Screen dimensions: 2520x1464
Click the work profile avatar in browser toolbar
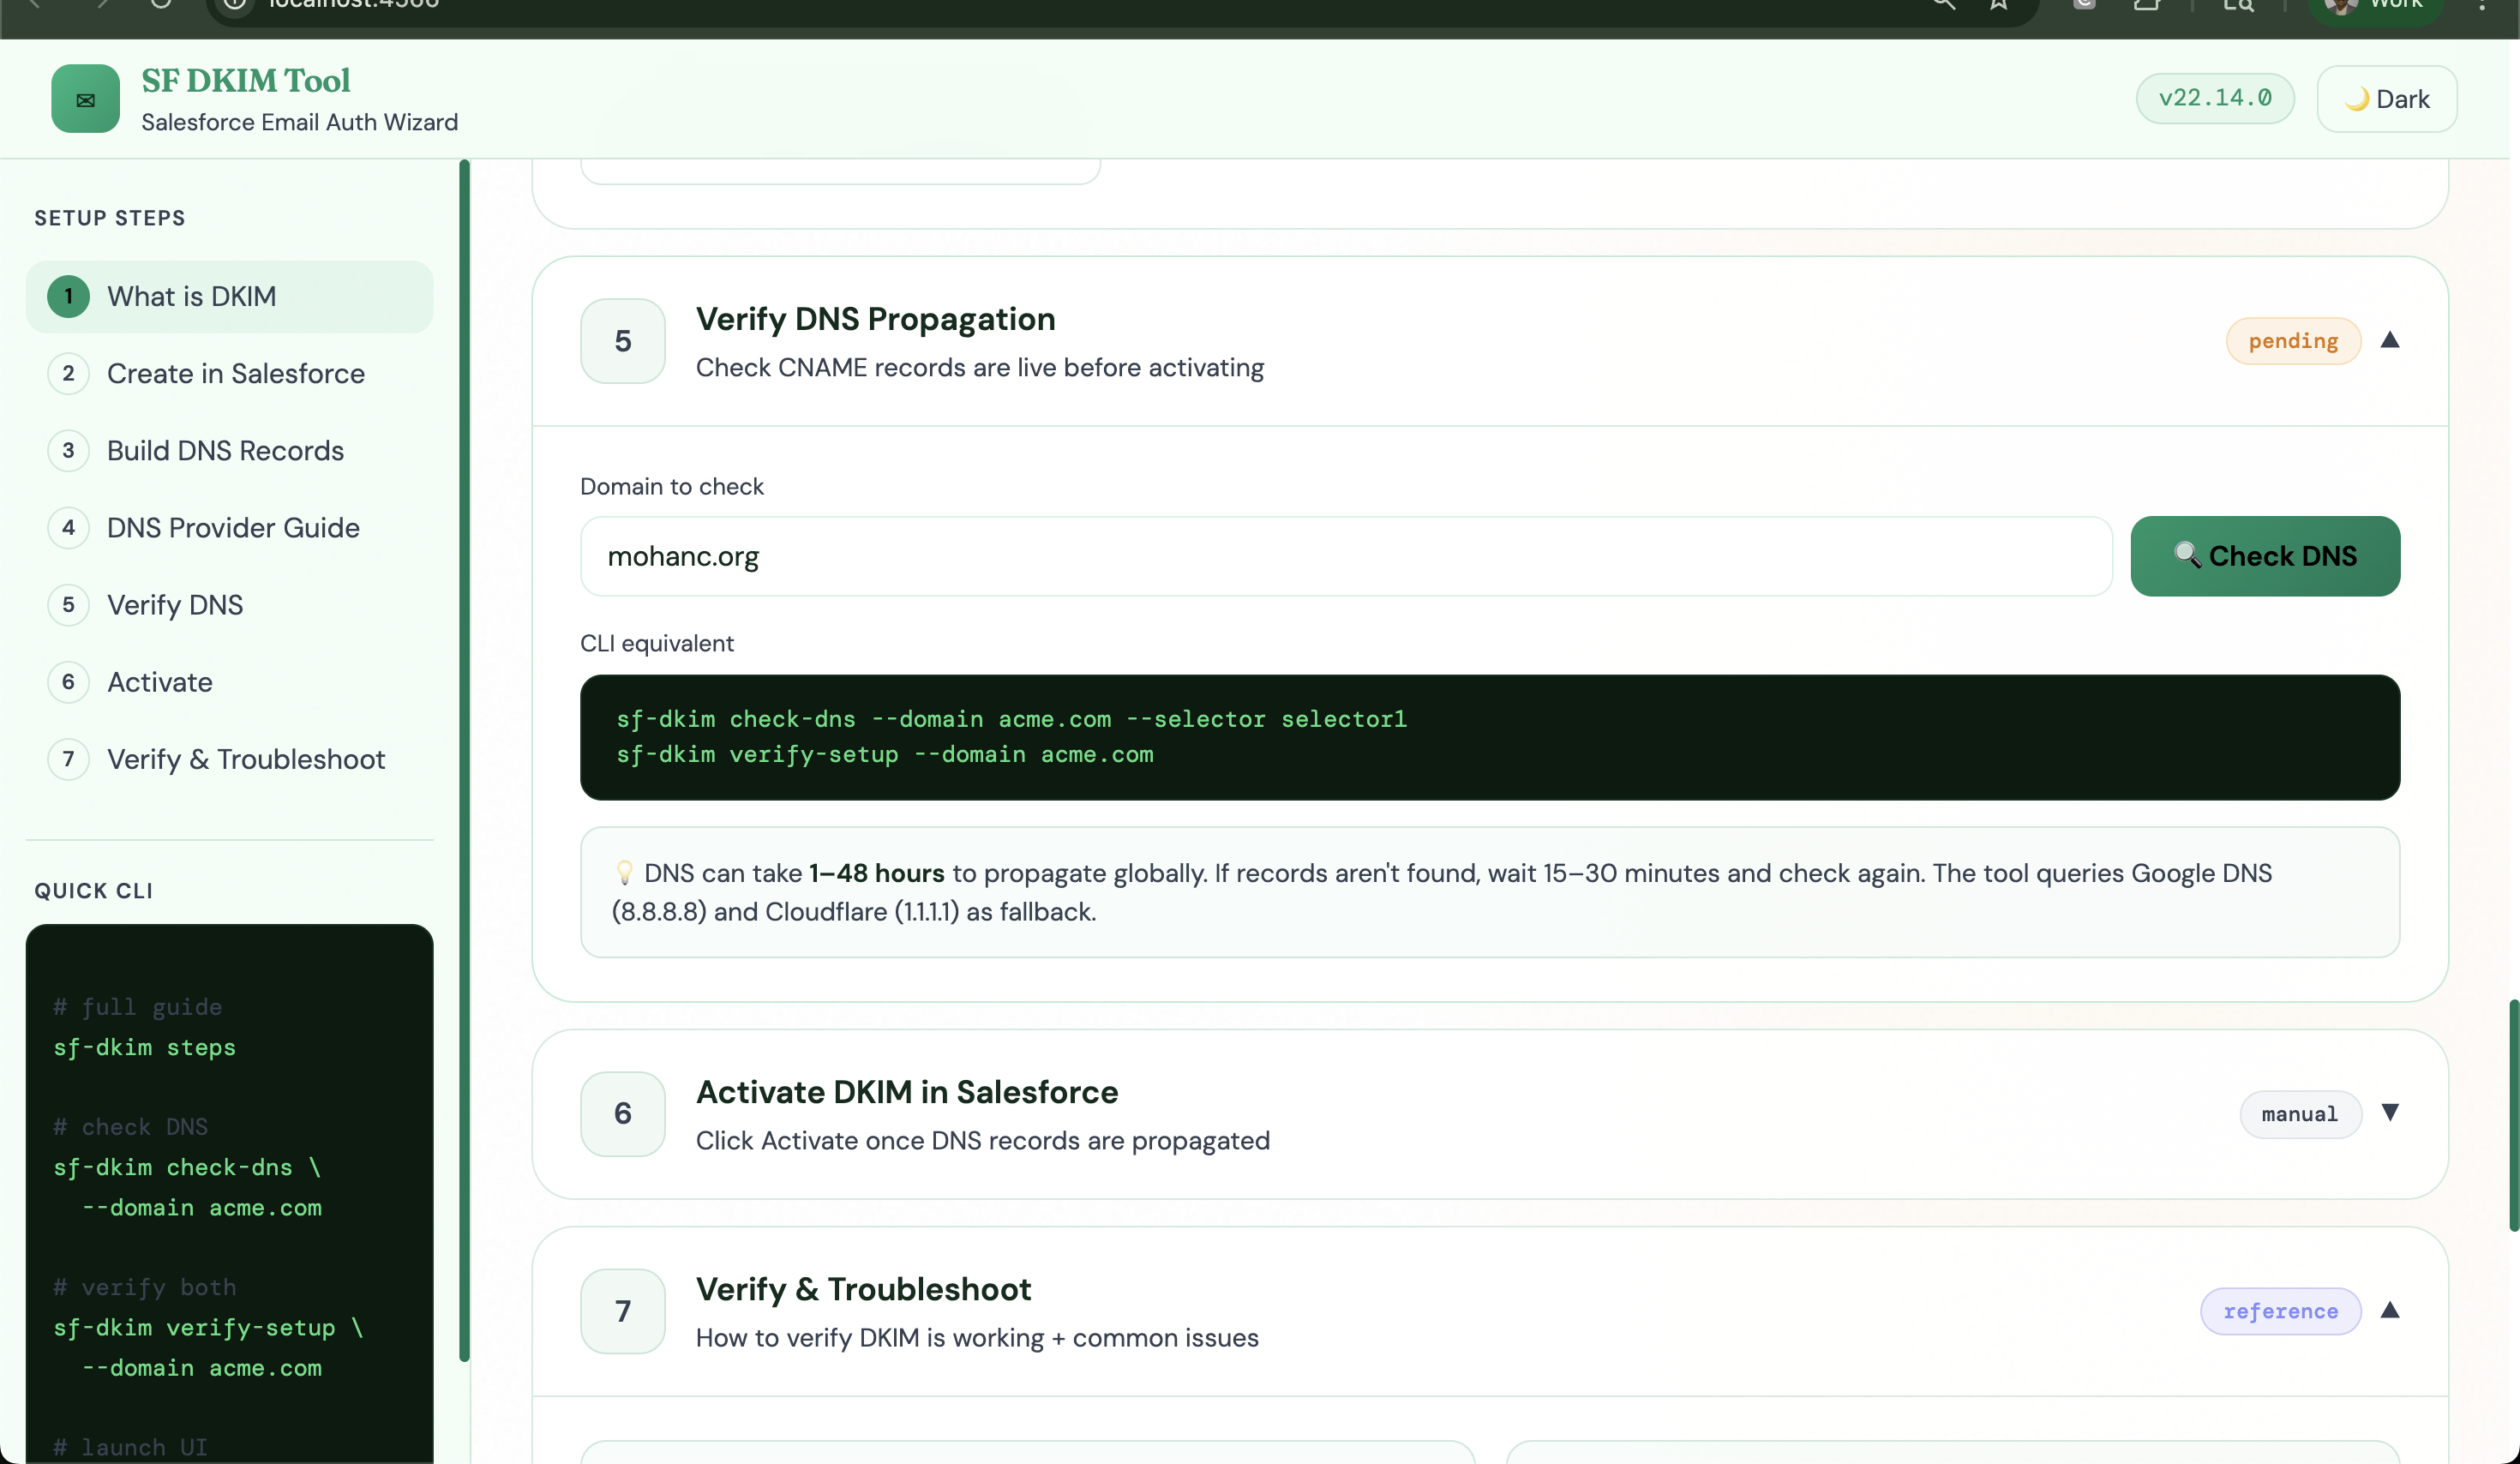(x=2340, y=5)
